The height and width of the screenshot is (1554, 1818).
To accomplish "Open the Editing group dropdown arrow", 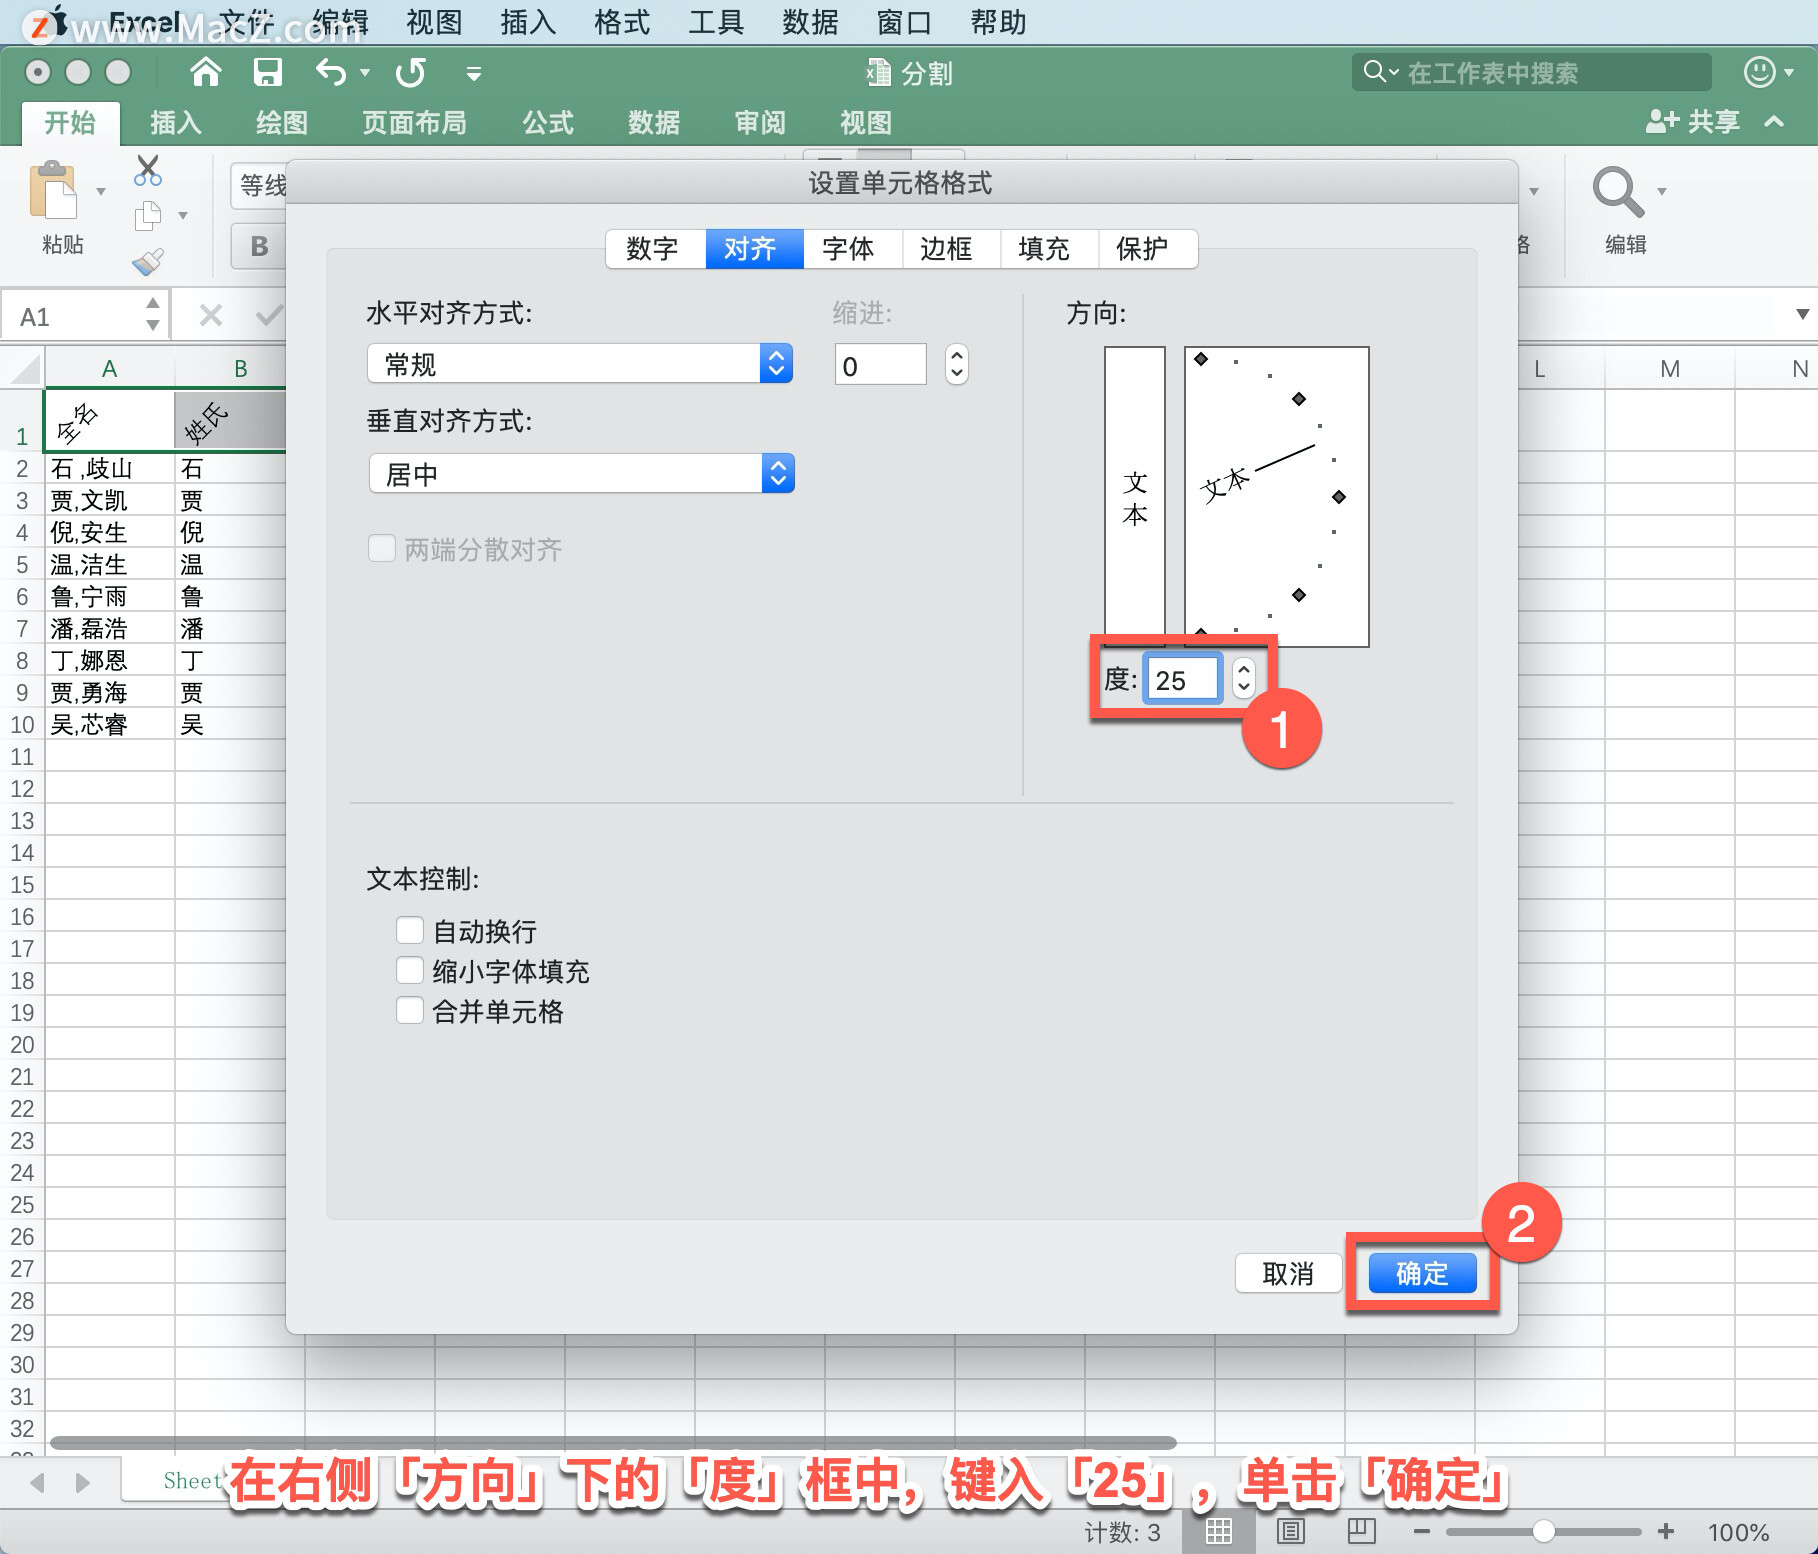I will [1662, 191].
